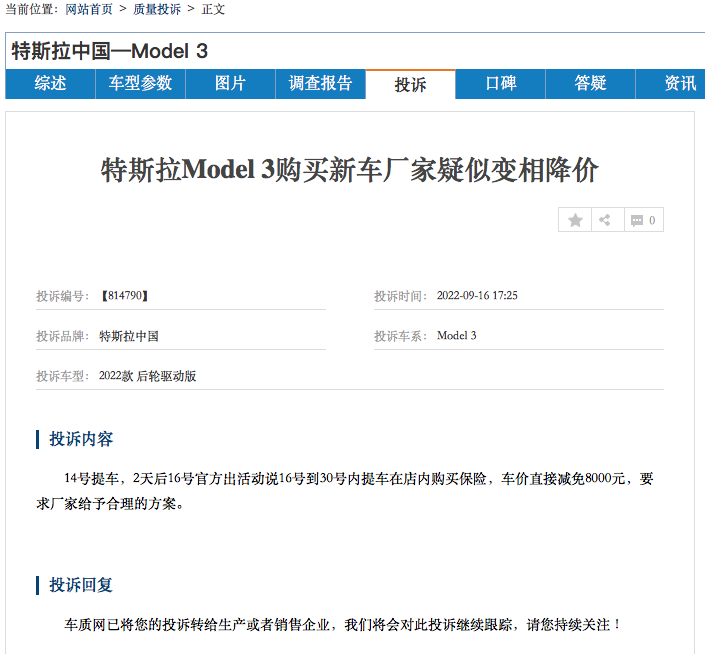Select the 投诉 tab
Screen dimensions: 705x654
pyautogui.click(x=411, y=84)
